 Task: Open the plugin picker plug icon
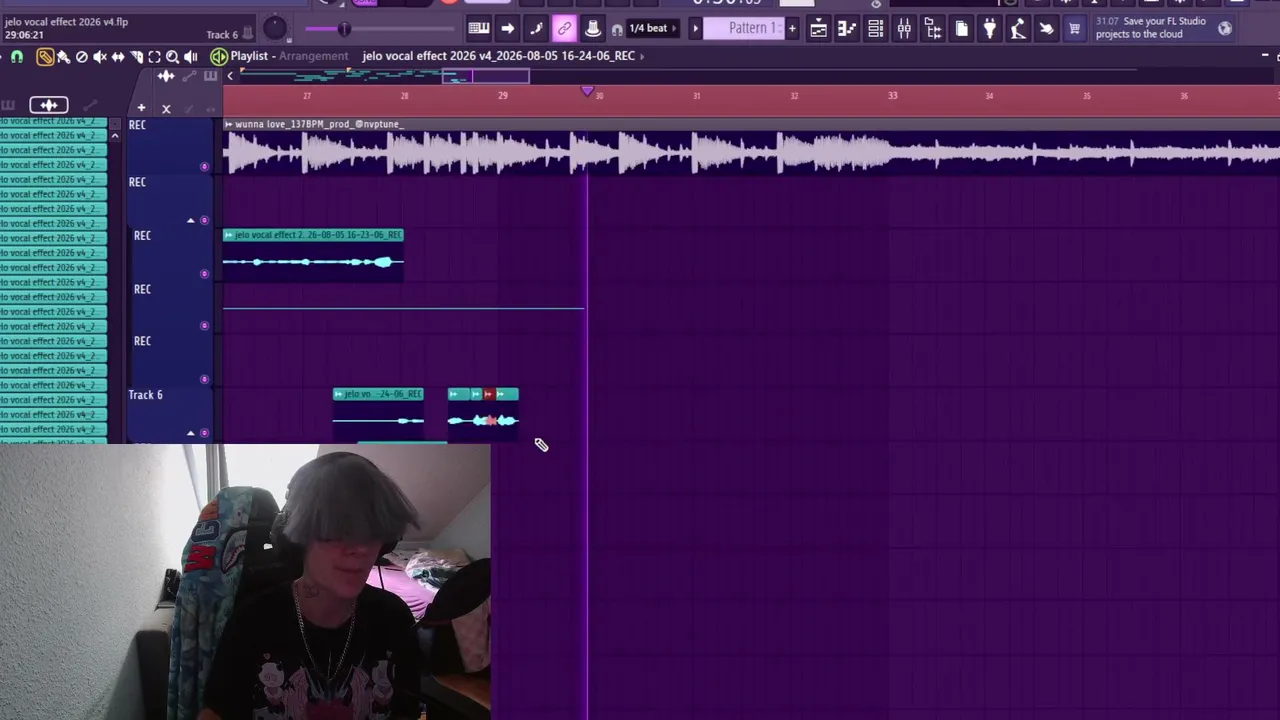coord(990,29)
